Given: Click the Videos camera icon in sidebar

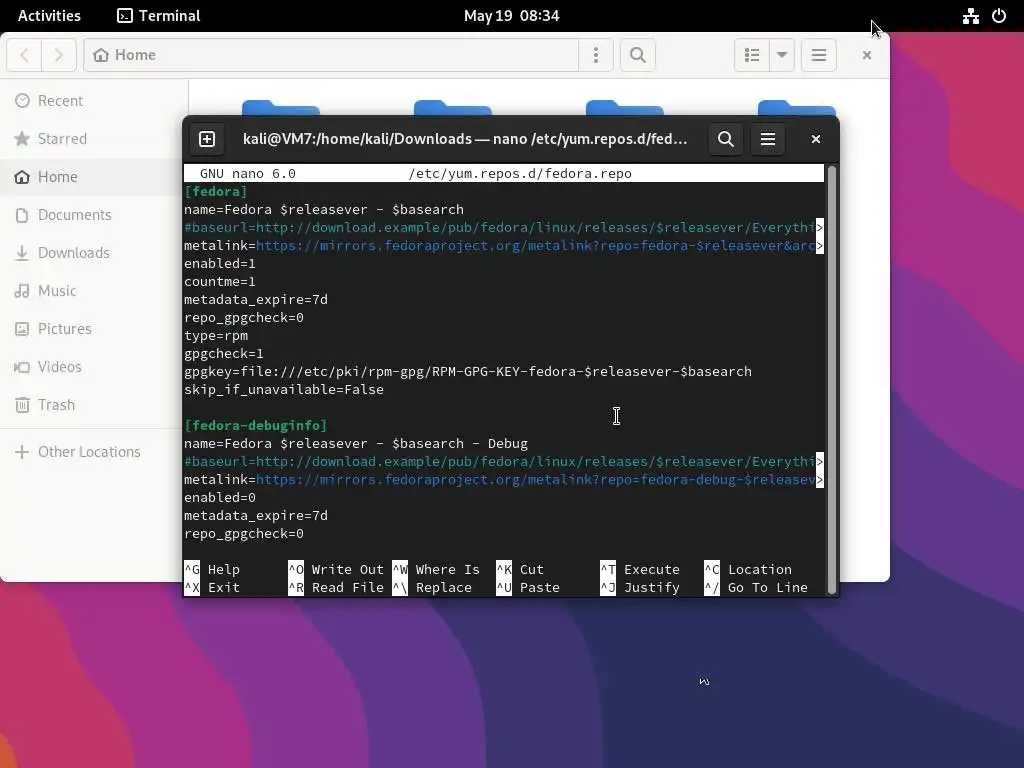Looking at the screenshot, I should click(x=22, y=366).
